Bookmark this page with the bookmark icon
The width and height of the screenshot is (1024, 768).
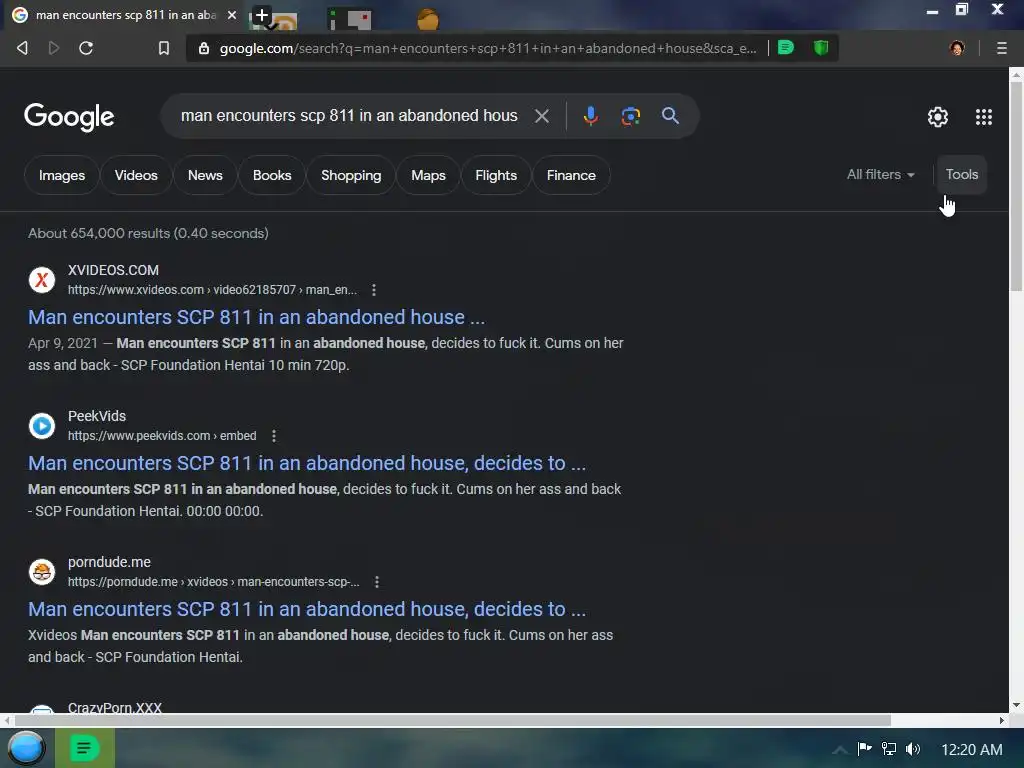point(164,48)
